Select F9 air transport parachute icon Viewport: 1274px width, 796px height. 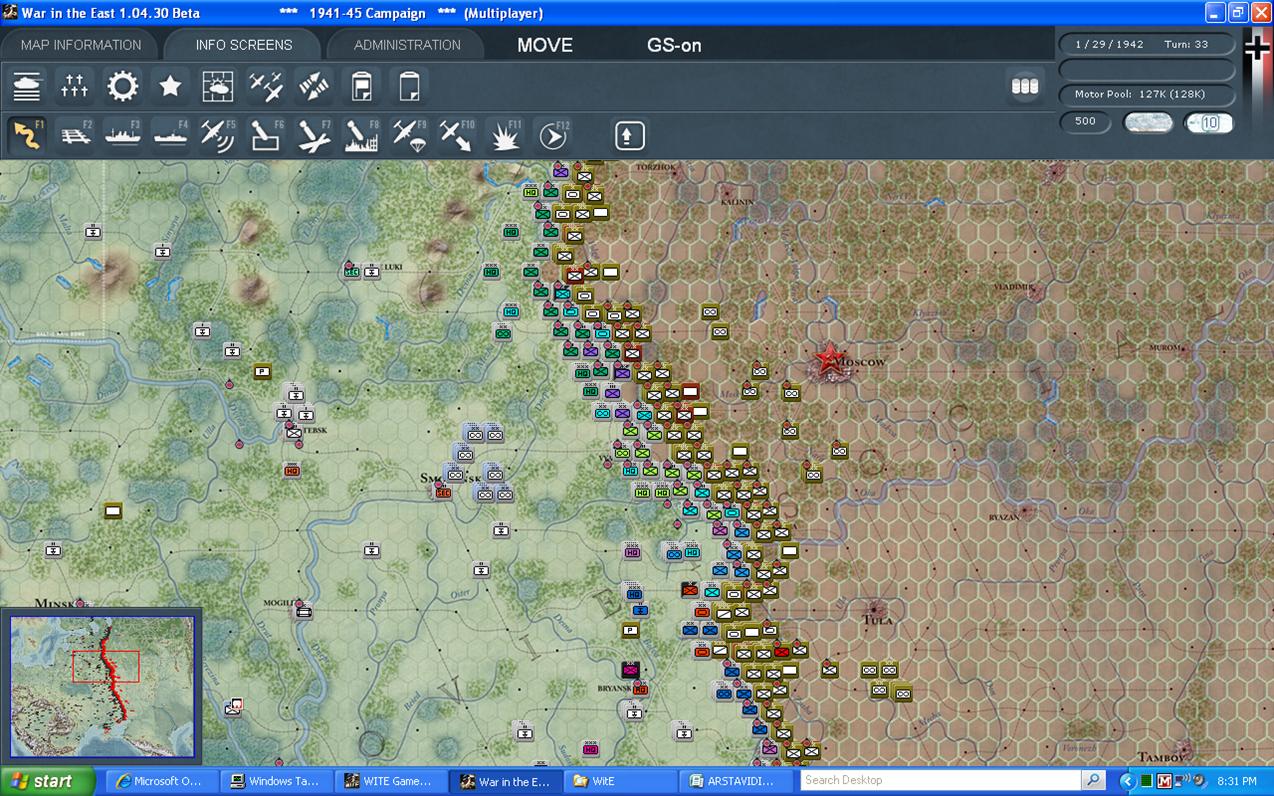[x=409, y=135]
